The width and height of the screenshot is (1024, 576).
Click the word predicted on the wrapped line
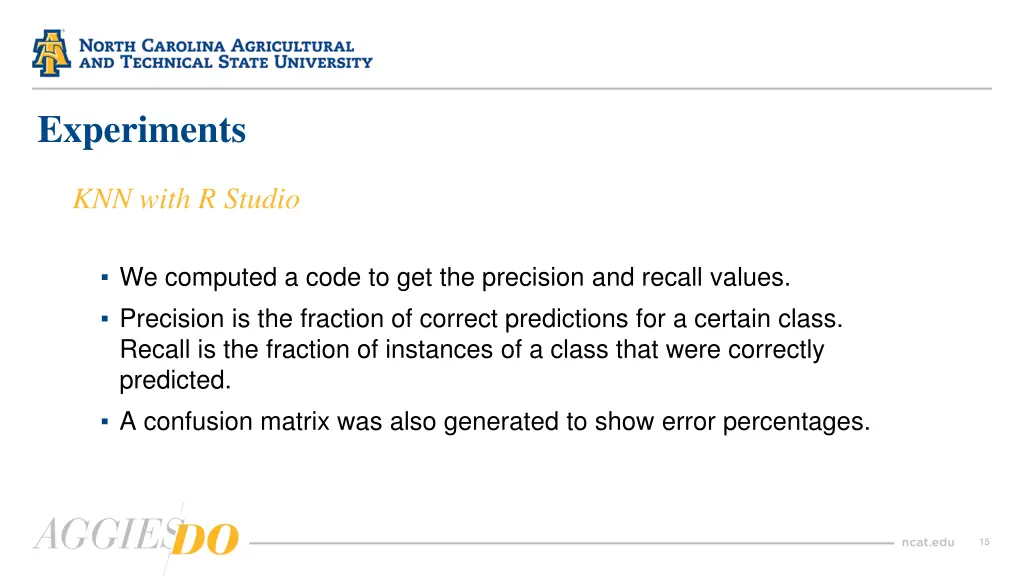175,380
